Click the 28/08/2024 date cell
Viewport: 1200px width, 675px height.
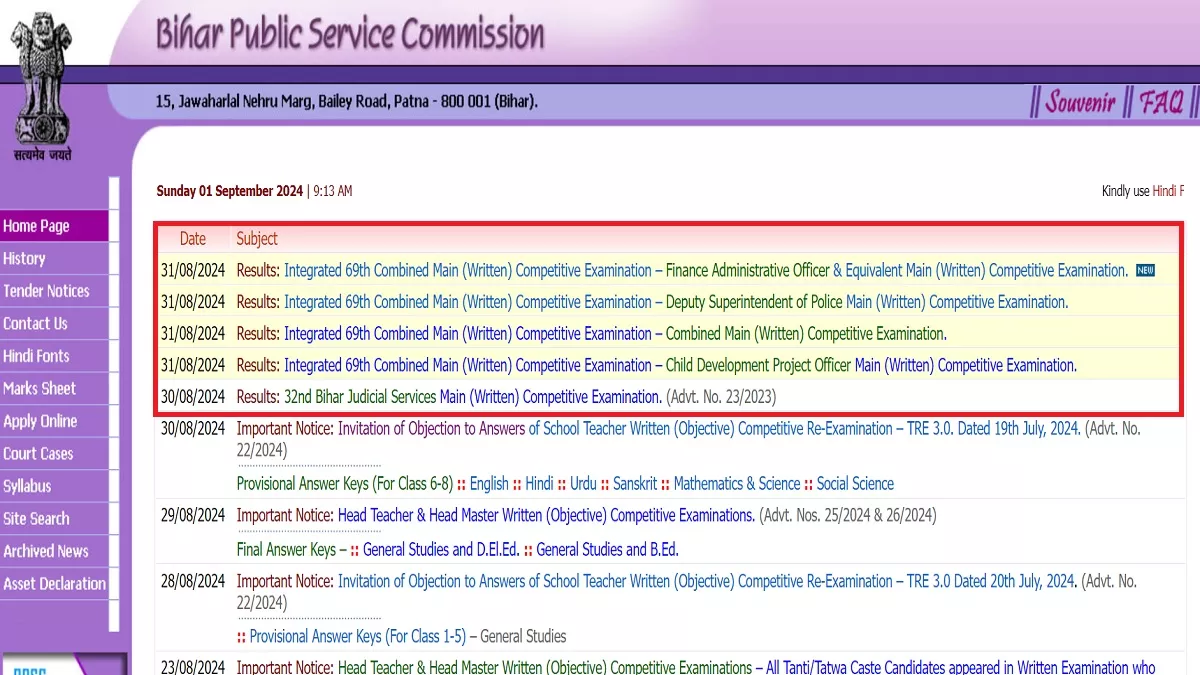[193, 581]
